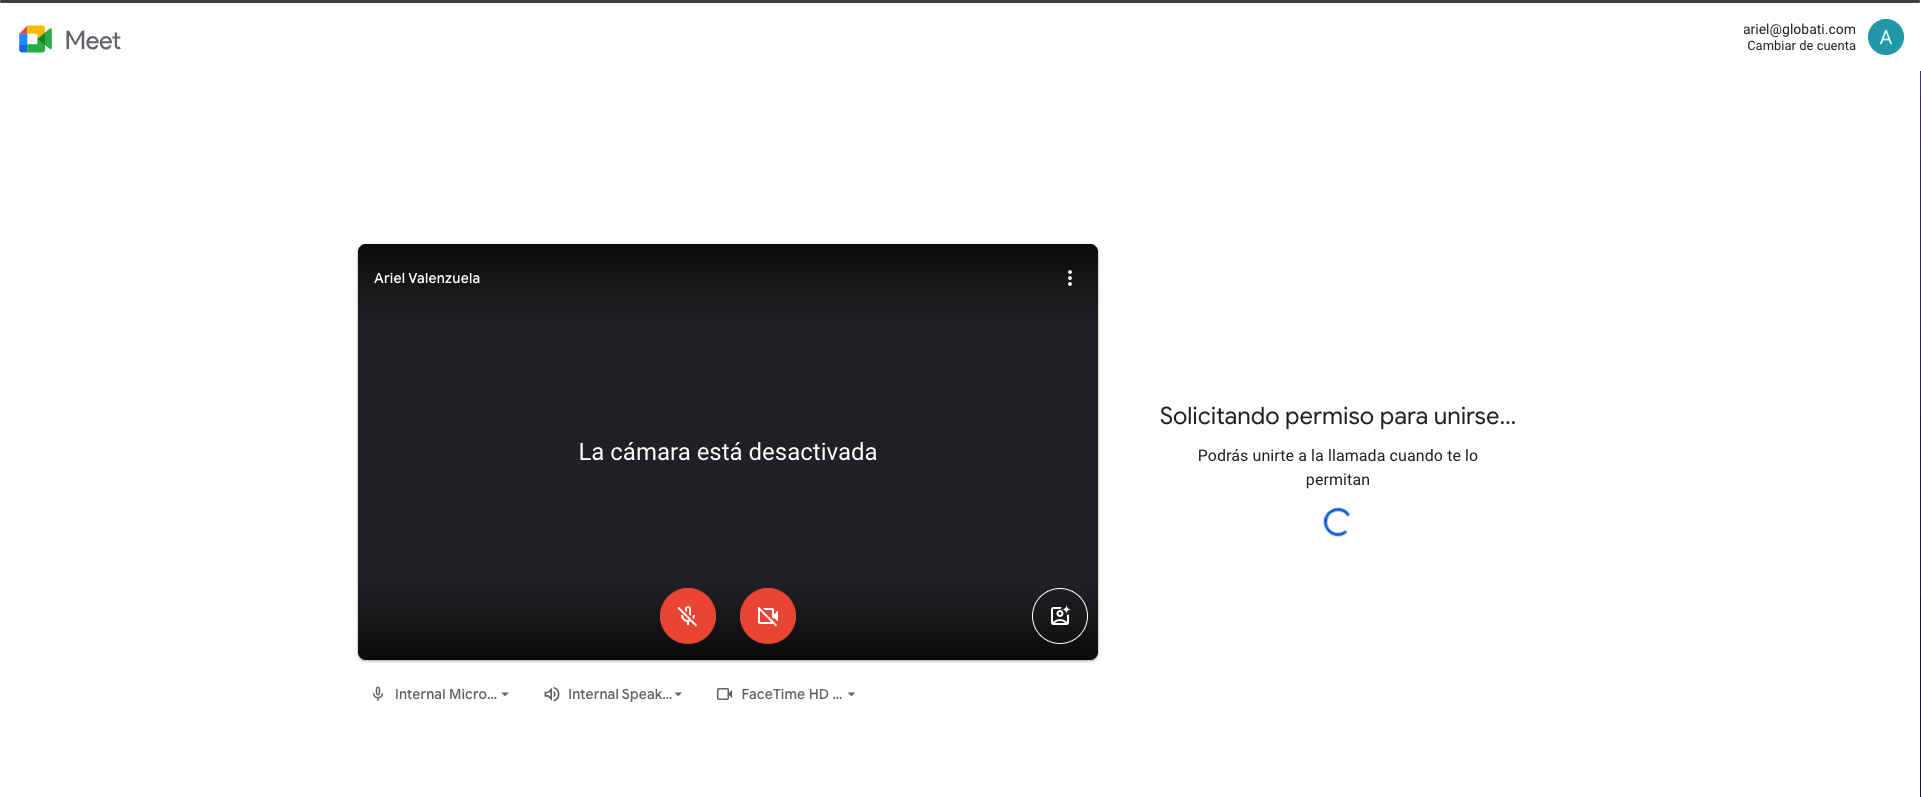Click the Google Meet logo icon
The image size is (1921, 797).
[x=35, y=40]
